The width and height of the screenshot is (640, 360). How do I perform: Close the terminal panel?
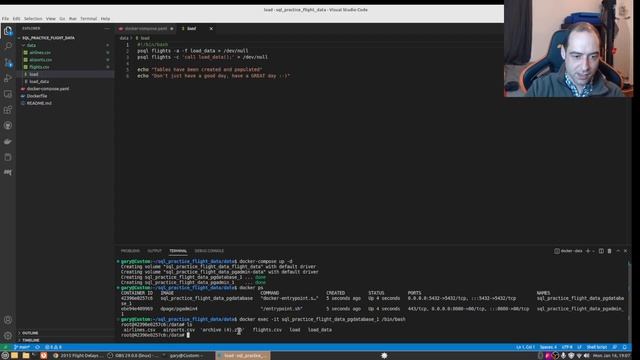tap(625, 251)
